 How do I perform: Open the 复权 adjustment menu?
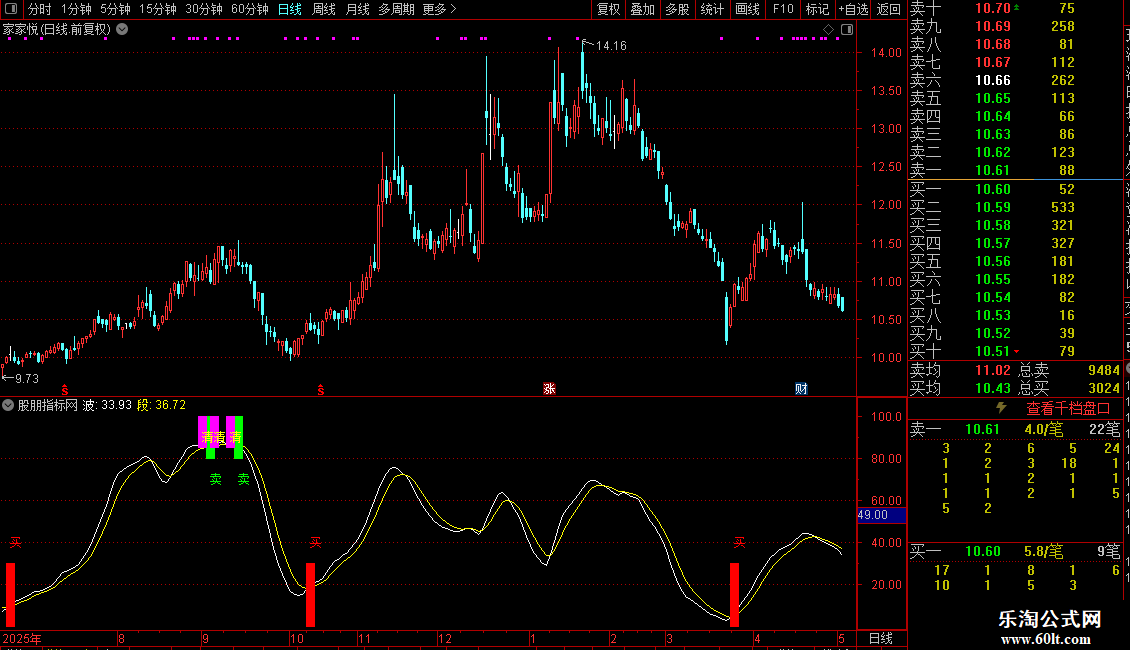click(608, 9)
